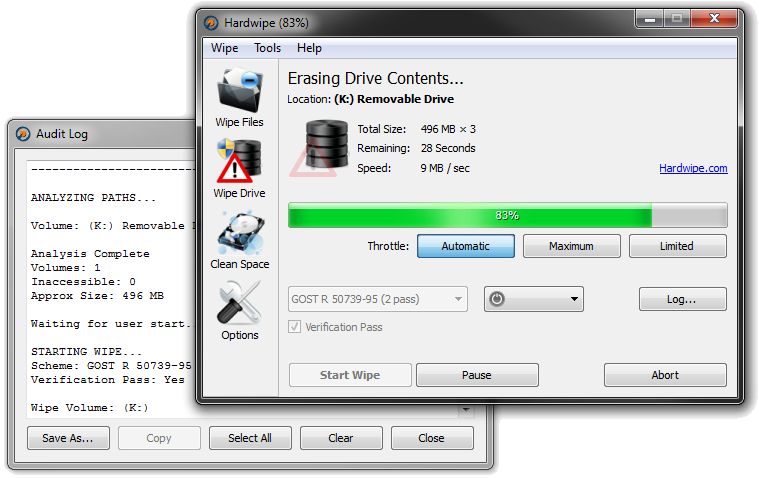The image size is (759, 478).
Task: Open the power action dropdown
Action: 533,299
